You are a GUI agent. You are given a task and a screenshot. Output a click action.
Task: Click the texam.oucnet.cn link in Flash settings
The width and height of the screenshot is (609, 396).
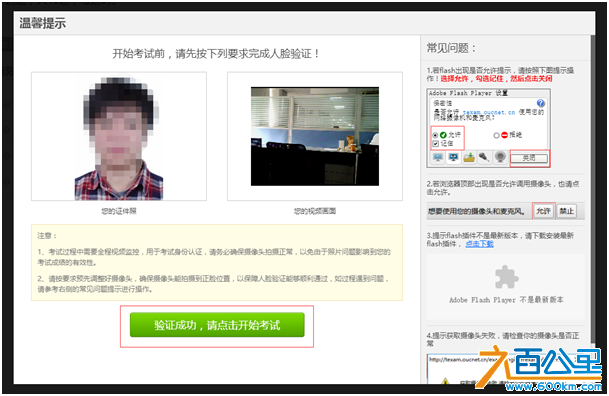[x=489, y=112]
